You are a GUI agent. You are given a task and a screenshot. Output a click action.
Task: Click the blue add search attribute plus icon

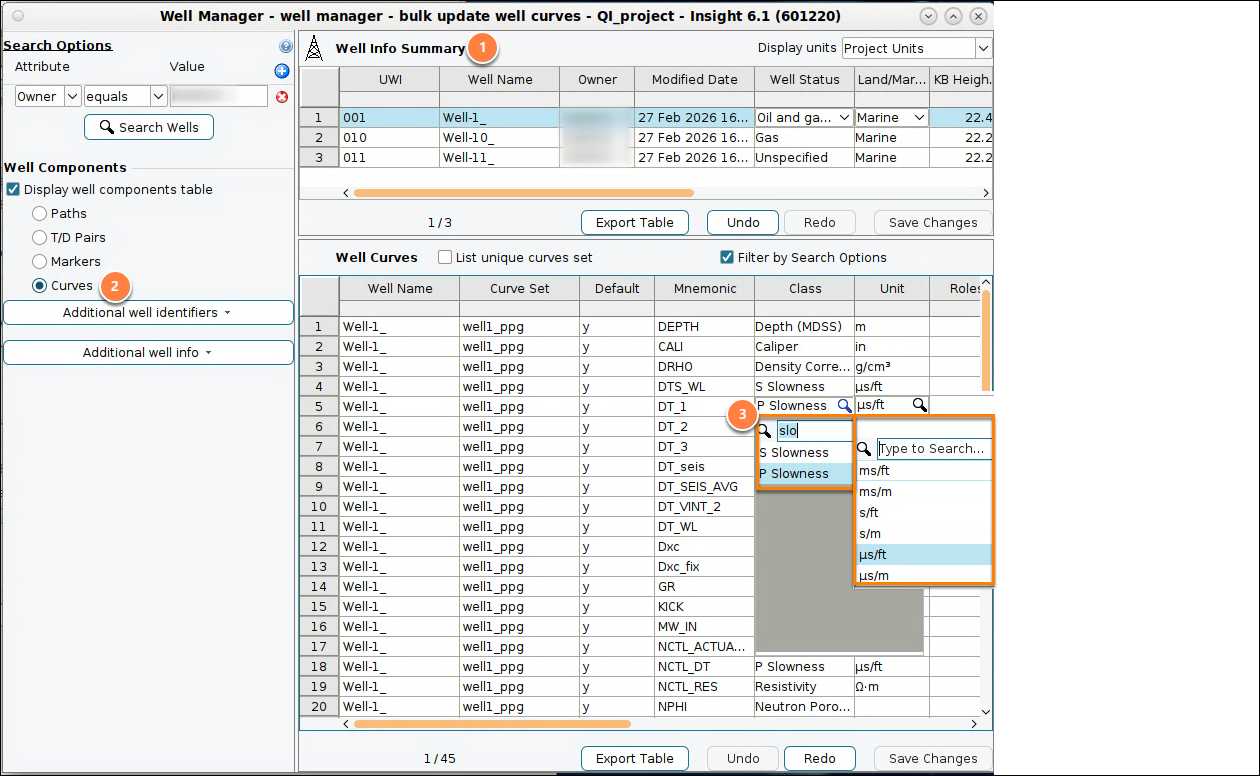pos(282,71)
